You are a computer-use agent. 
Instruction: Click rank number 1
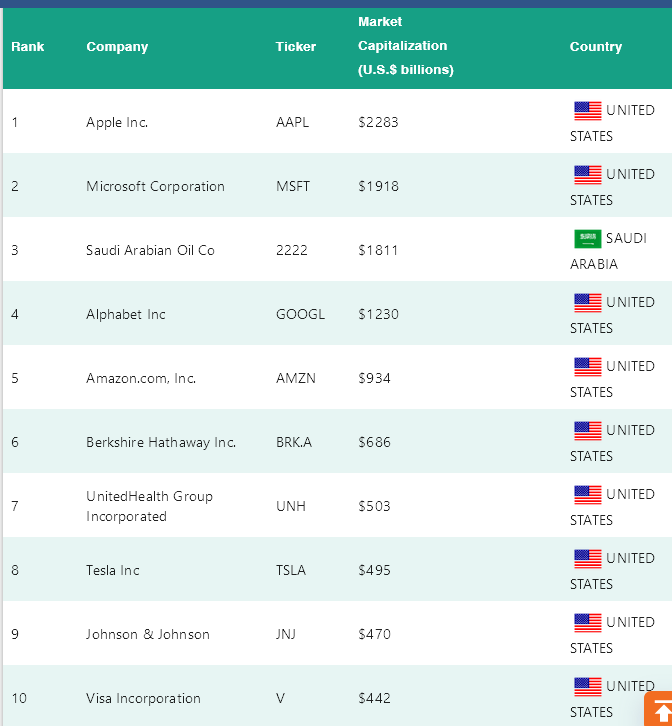pyautogui.click(x=15, y=122)
